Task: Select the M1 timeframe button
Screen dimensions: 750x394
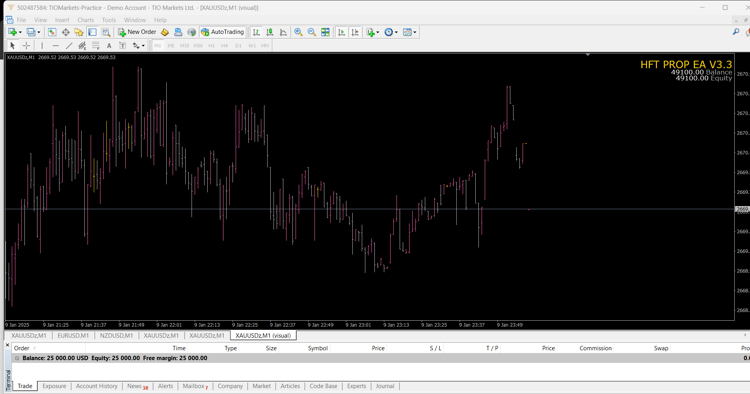Action: (x=157, y=45)
